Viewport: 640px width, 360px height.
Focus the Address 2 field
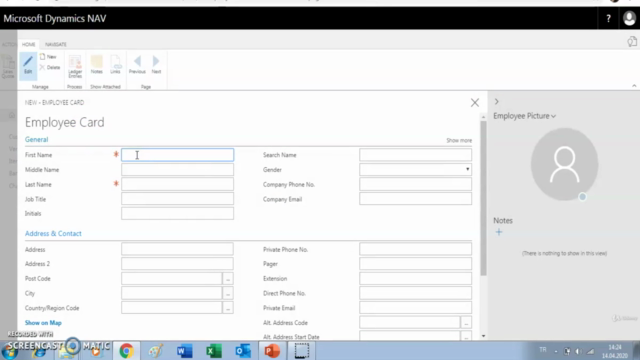[178, 264]
